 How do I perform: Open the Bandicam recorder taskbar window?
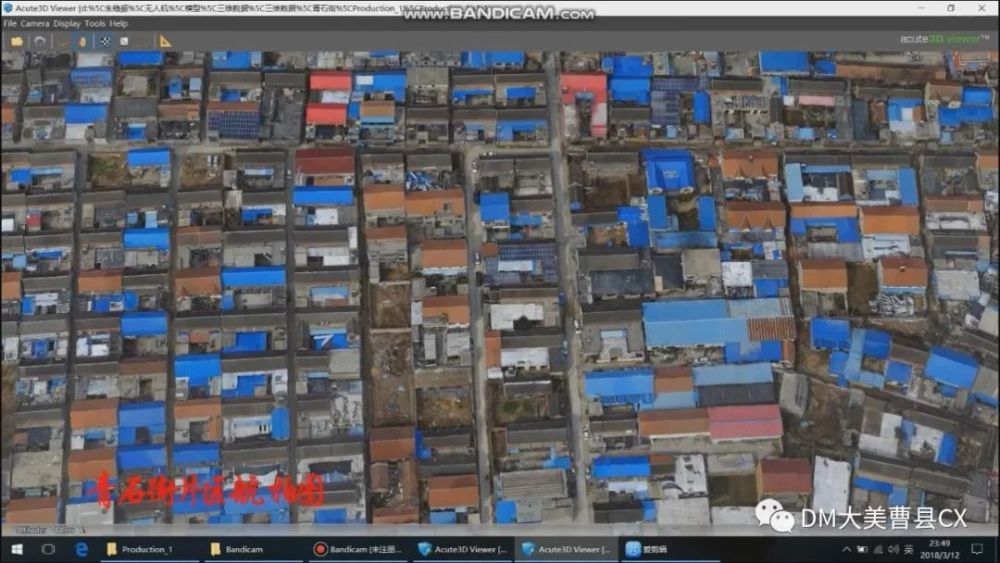(359, 549)
